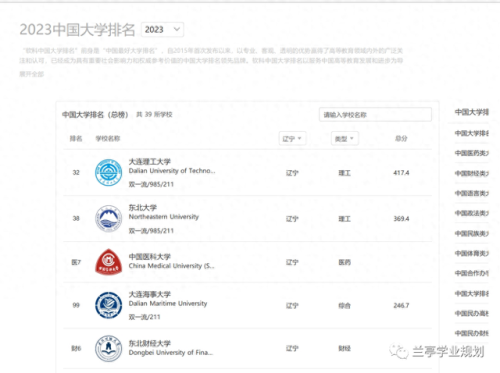500x373 pixels.
Task: Open 中国民办财经 ranking in the sidebar
Action: [472, 333]
